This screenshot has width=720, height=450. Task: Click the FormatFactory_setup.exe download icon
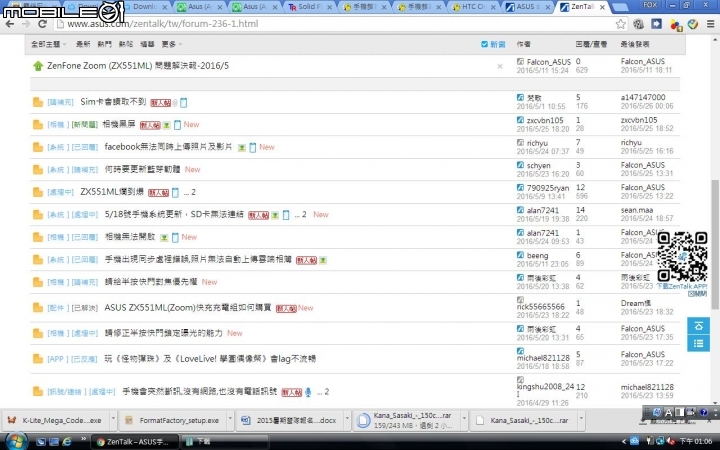point(129,420)
